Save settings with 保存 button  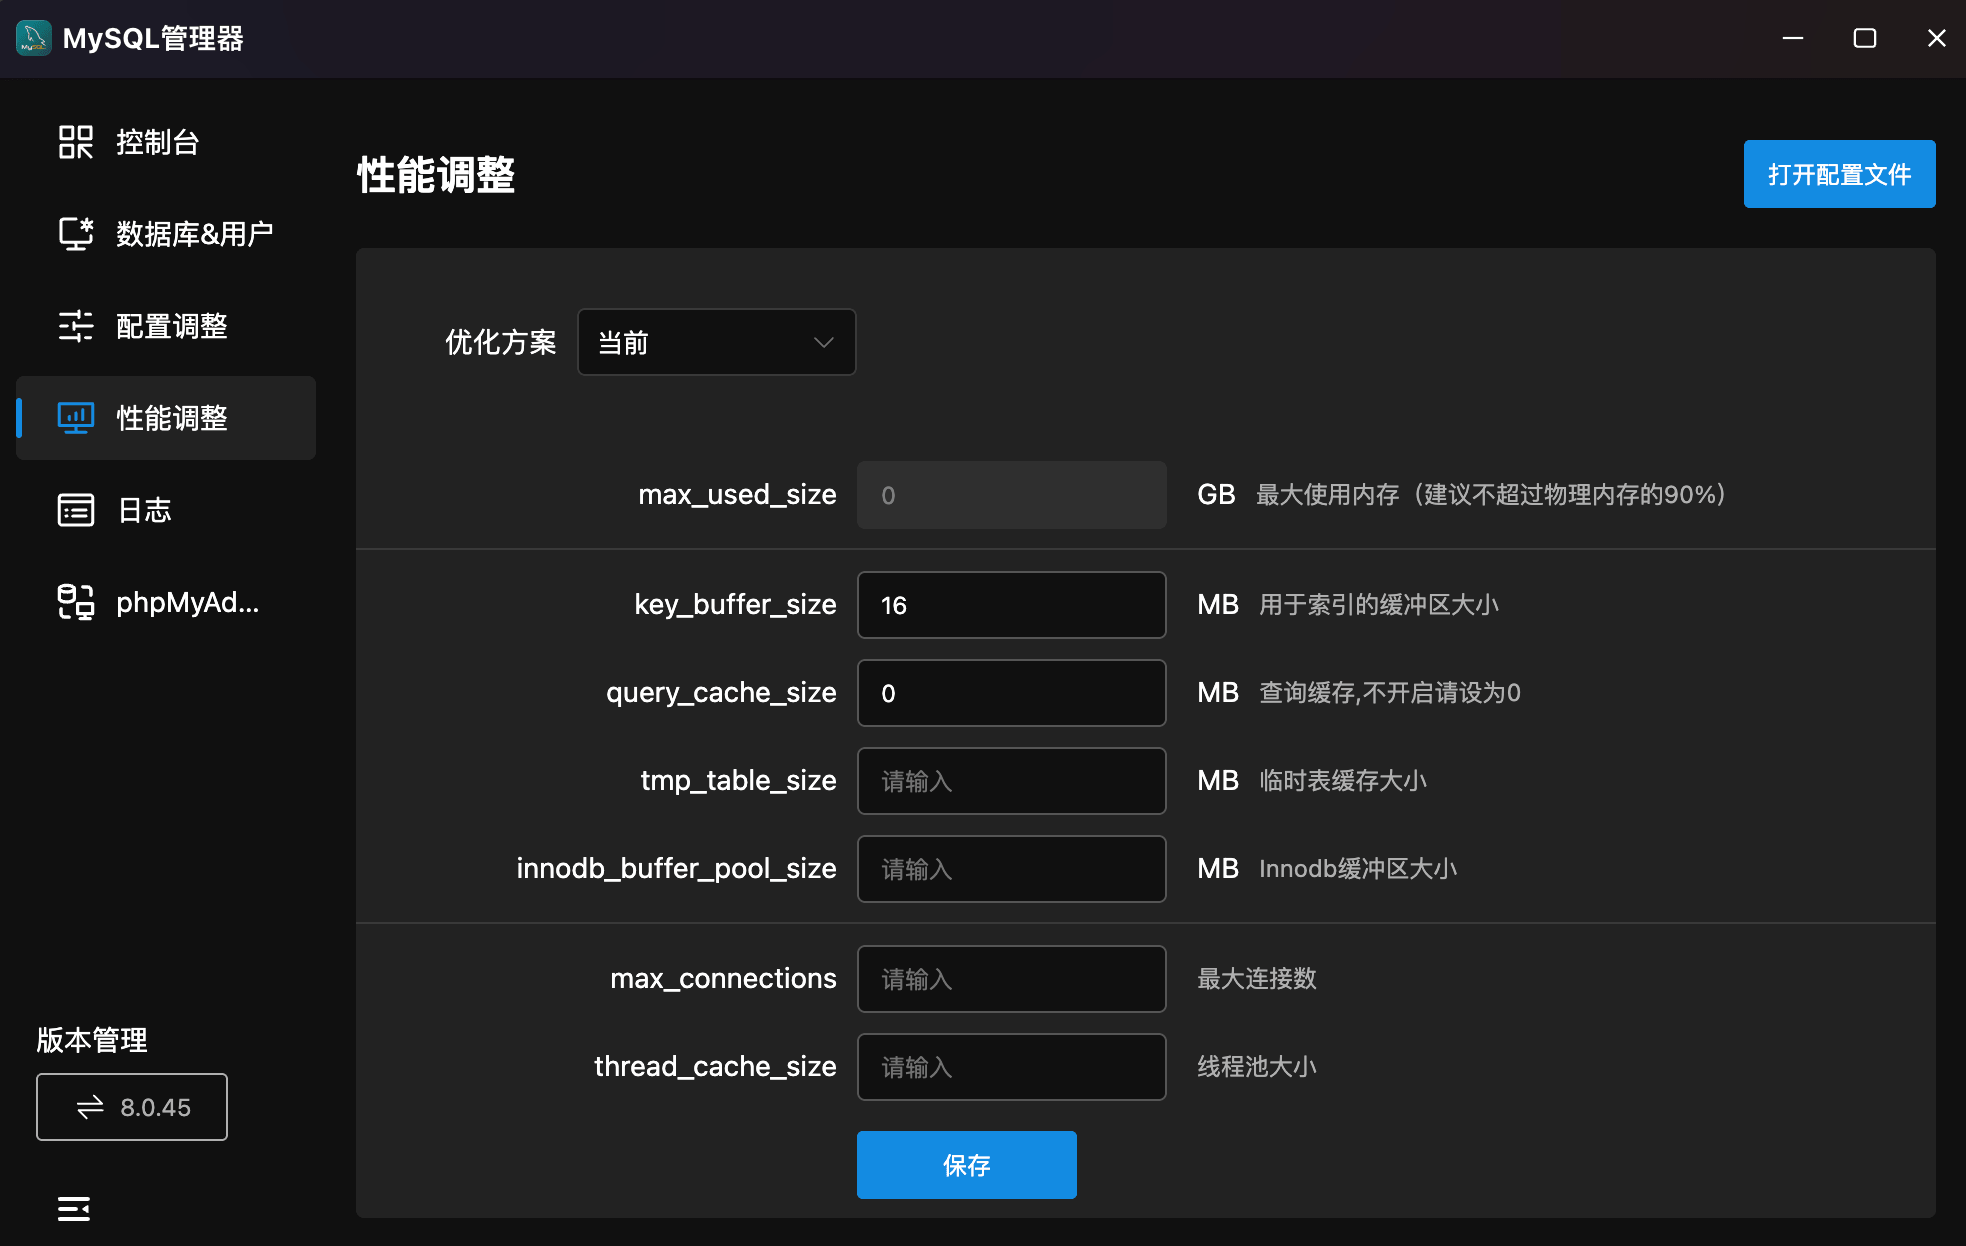pyautogui.click(x=966, y=1165)
